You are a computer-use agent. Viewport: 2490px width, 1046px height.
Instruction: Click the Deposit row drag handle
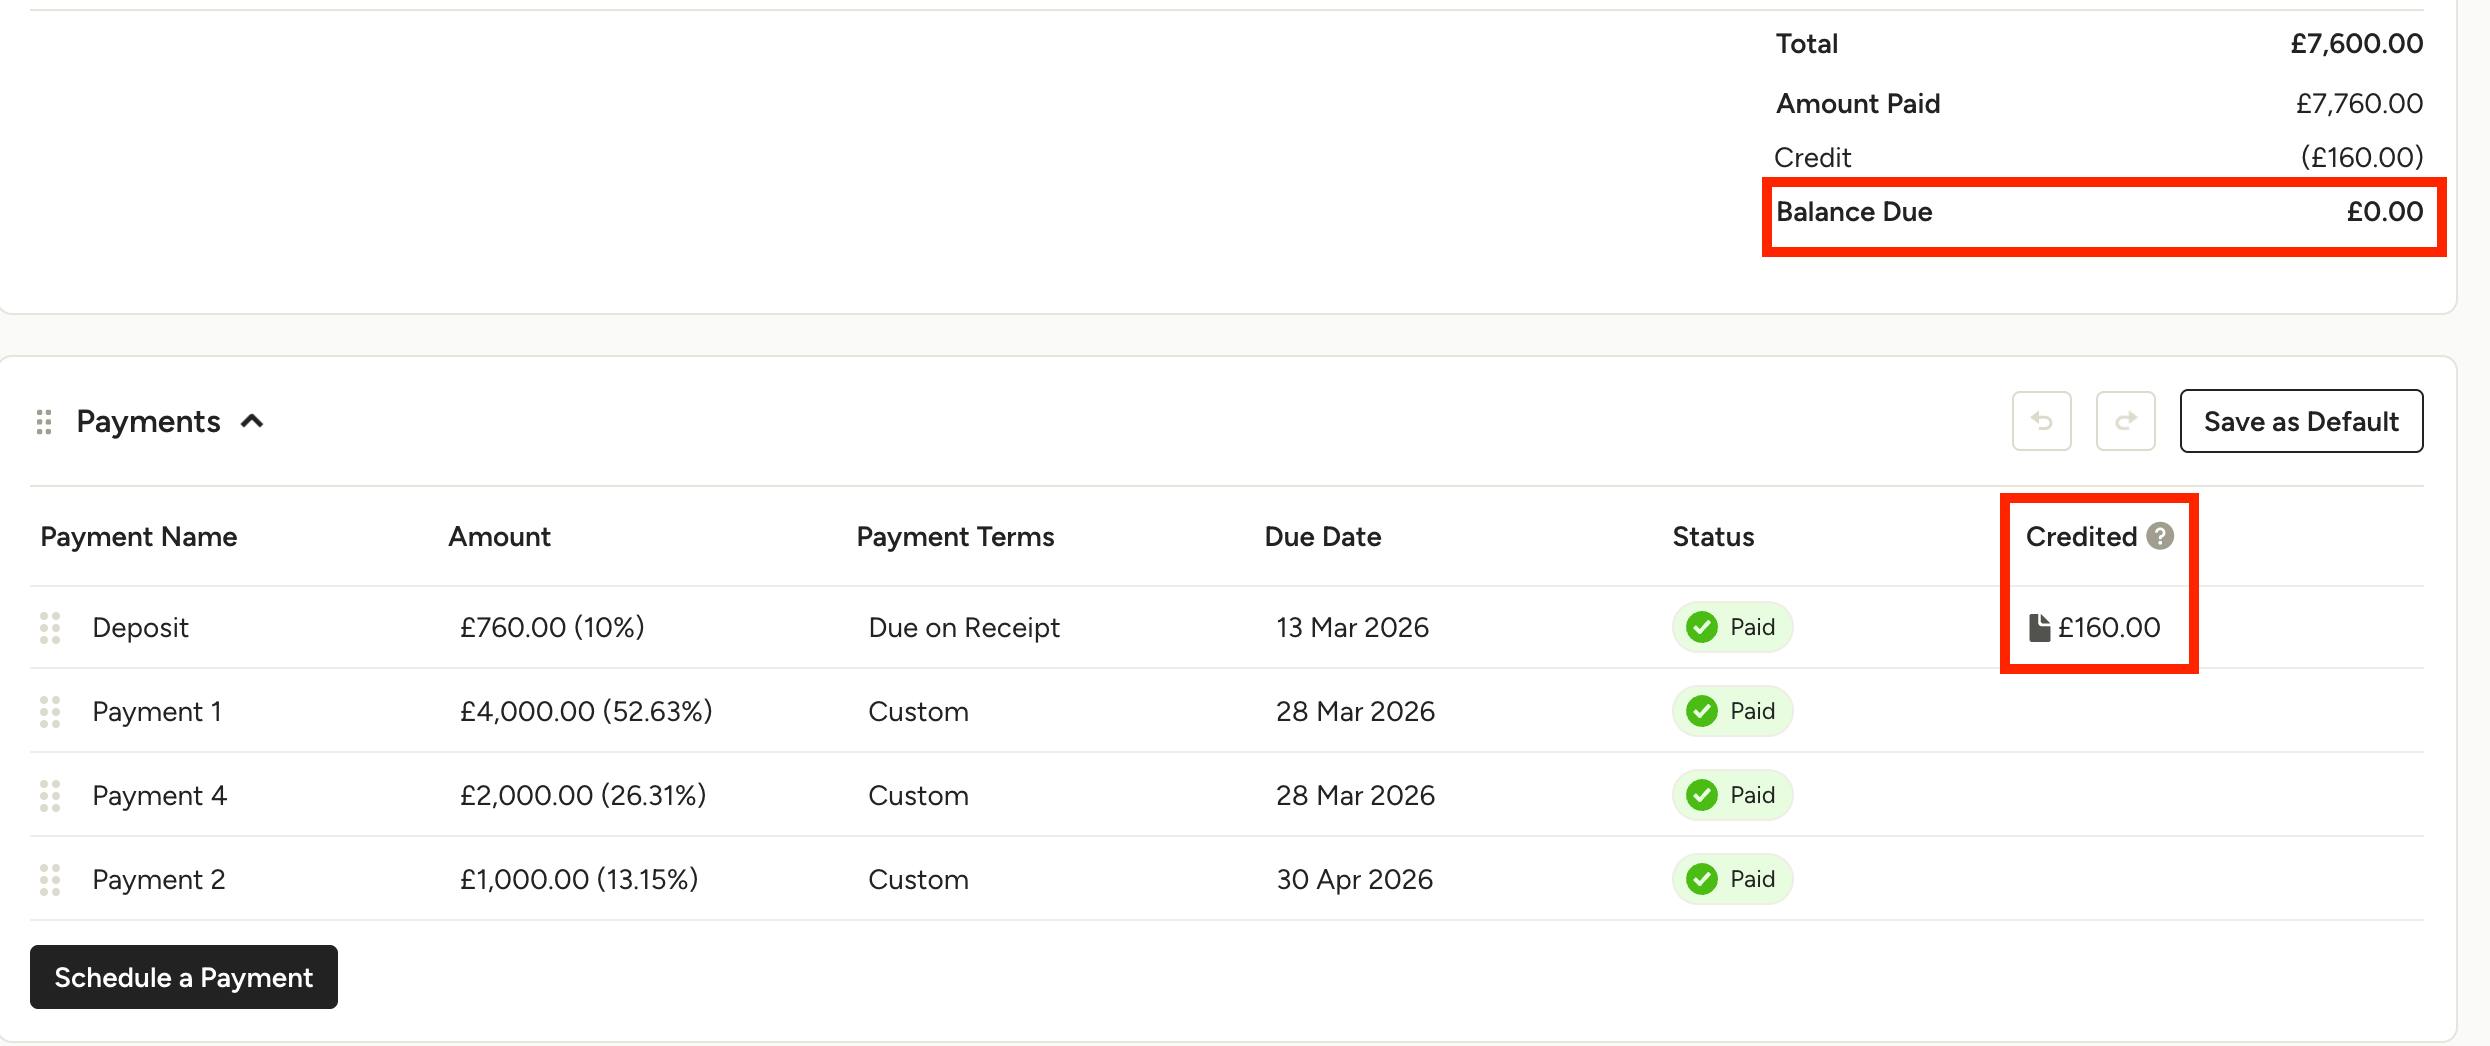(50, 628)
